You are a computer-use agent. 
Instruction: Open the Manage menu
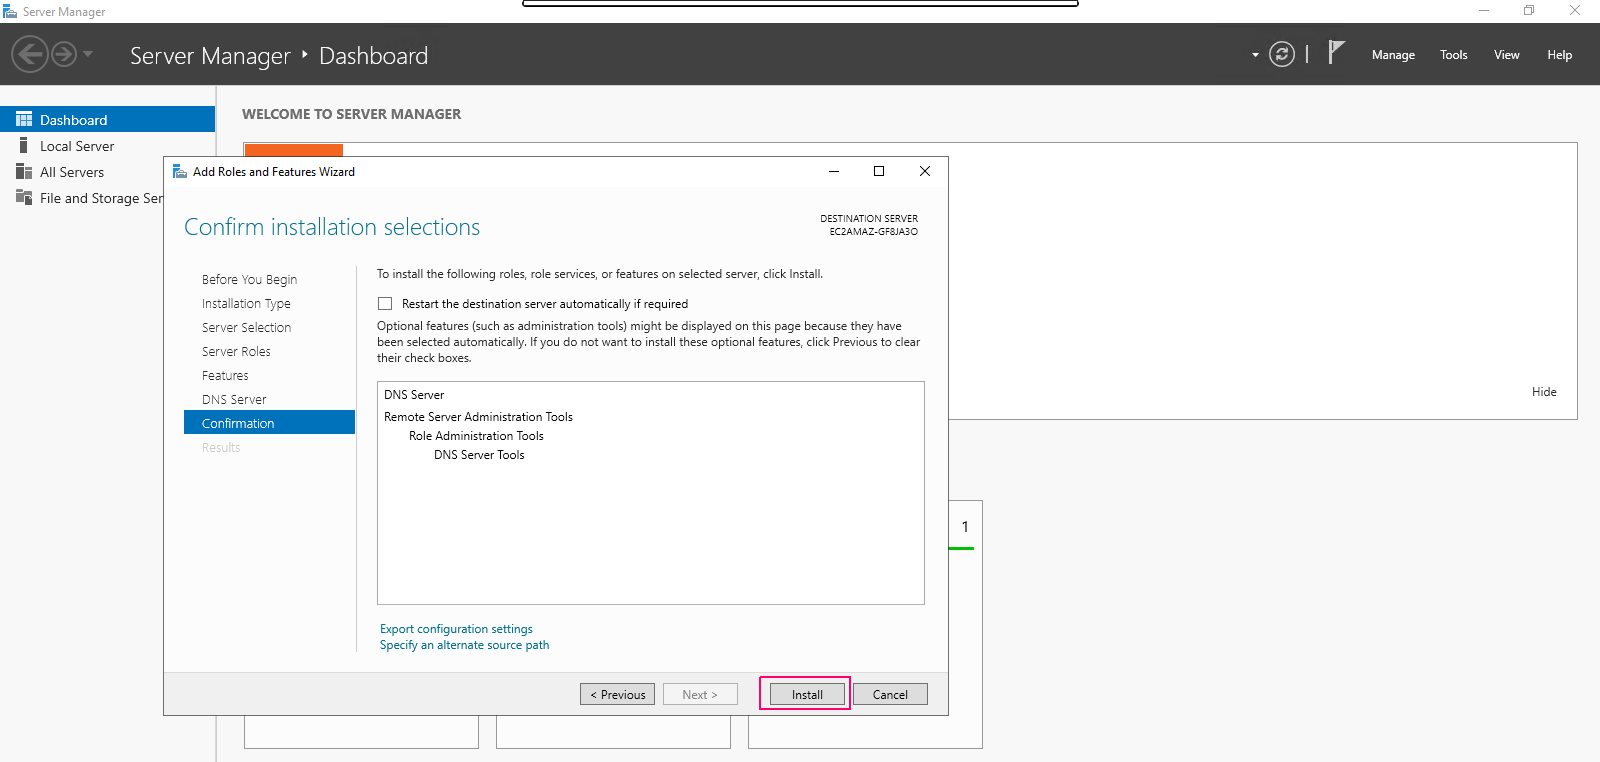click(x=1393, y=55)
